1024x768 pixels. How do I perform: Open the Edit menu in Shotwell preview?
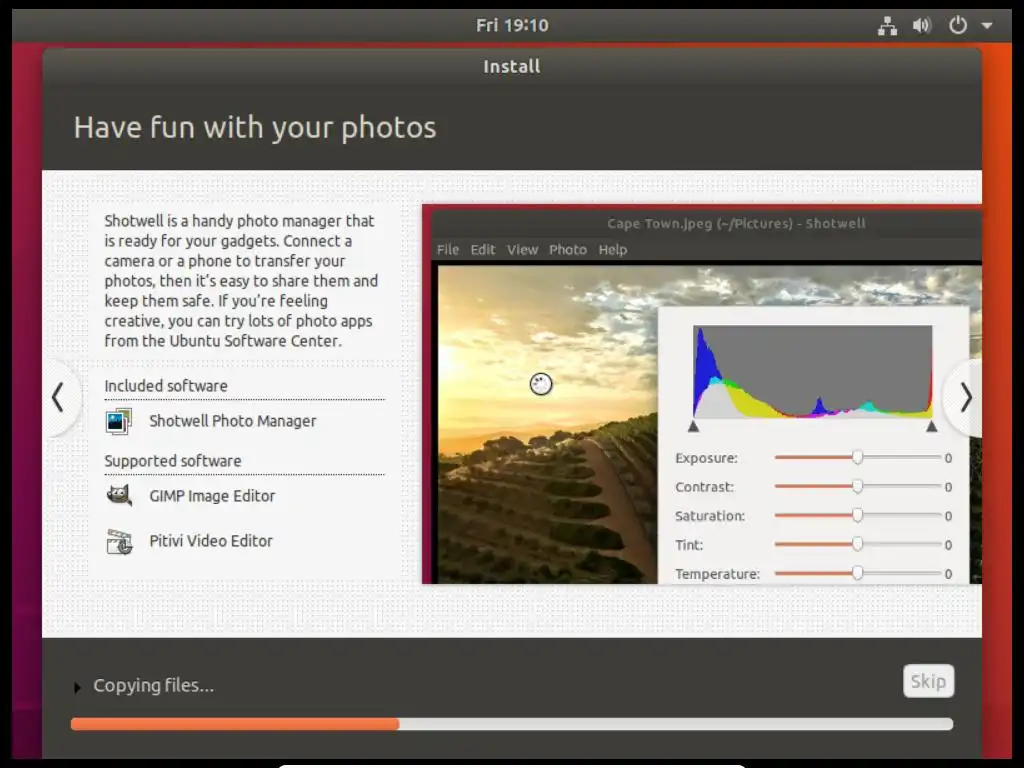pos(483,249)
